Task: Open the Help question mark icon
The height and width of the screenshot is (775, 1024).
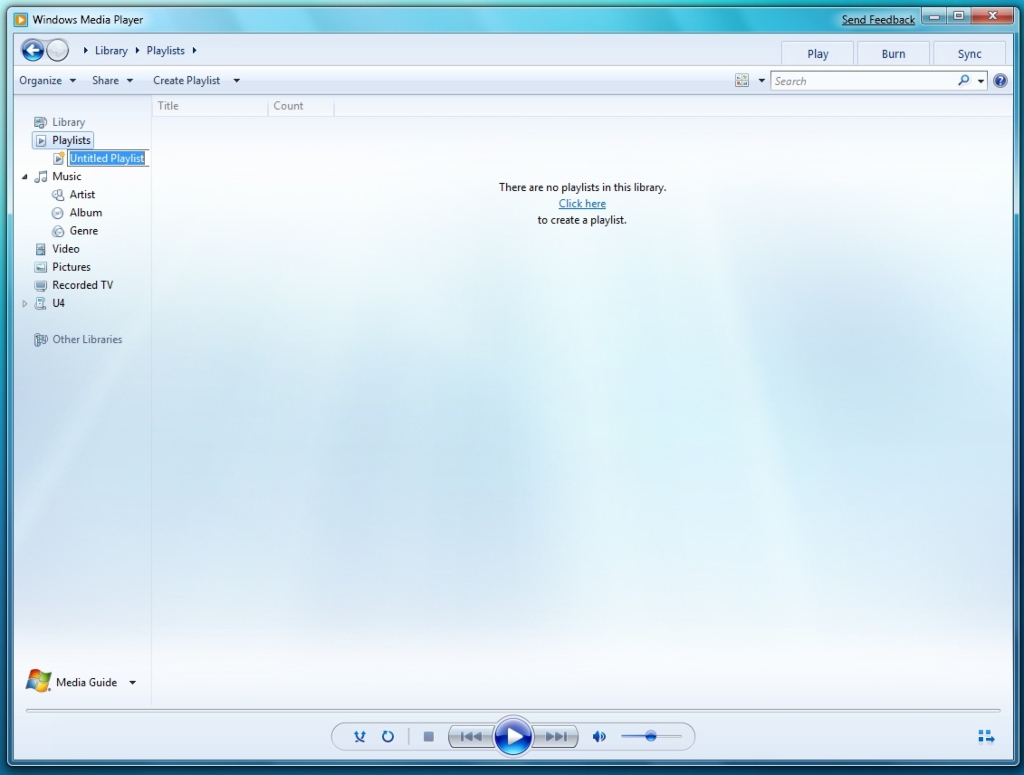Action: click(1000, 80)
